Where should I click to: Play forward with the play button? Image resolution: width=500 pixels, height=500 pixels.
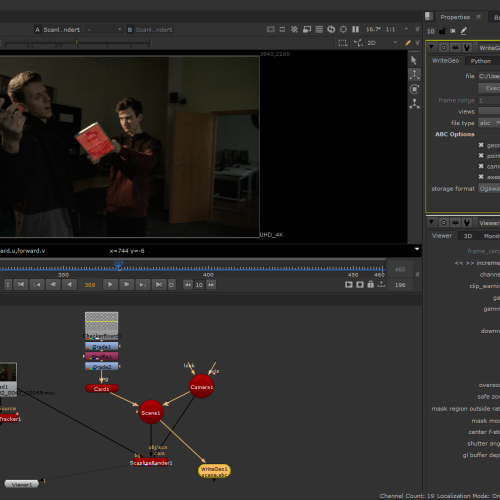(110, 284)
